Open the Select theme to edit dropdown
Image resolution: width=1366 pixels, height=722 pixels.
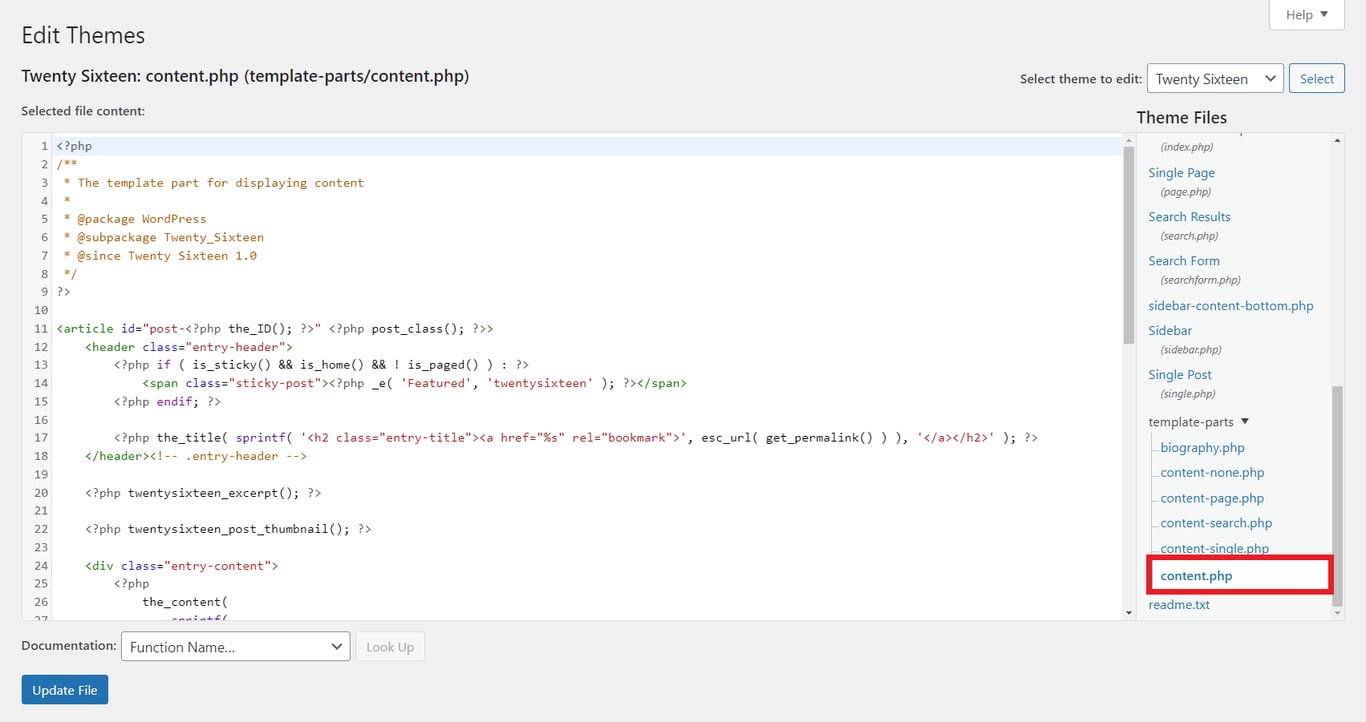[1214, 78]
